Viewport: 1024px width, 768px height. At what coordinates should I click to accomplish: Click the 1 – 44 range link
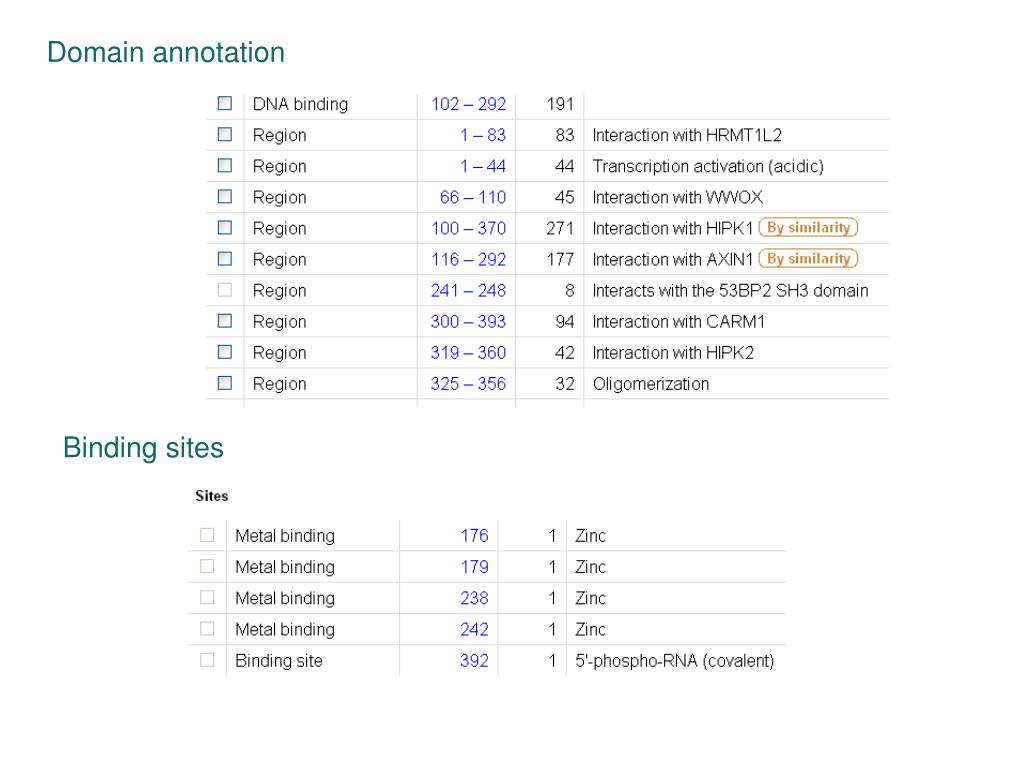pos(483,166)
